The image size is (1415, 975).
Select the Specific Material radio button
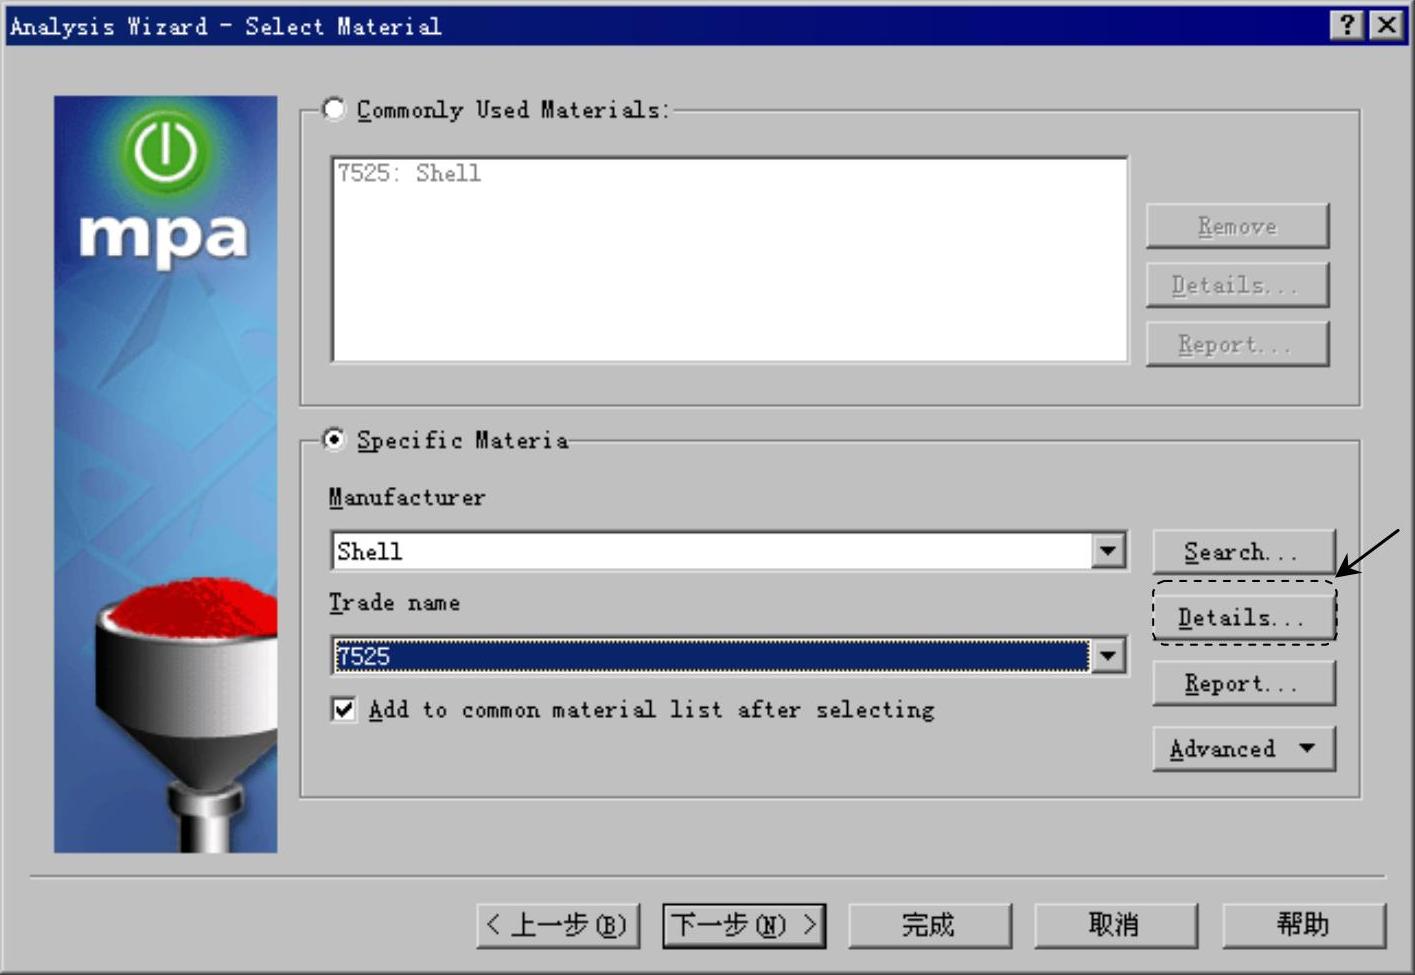[333, 439]
